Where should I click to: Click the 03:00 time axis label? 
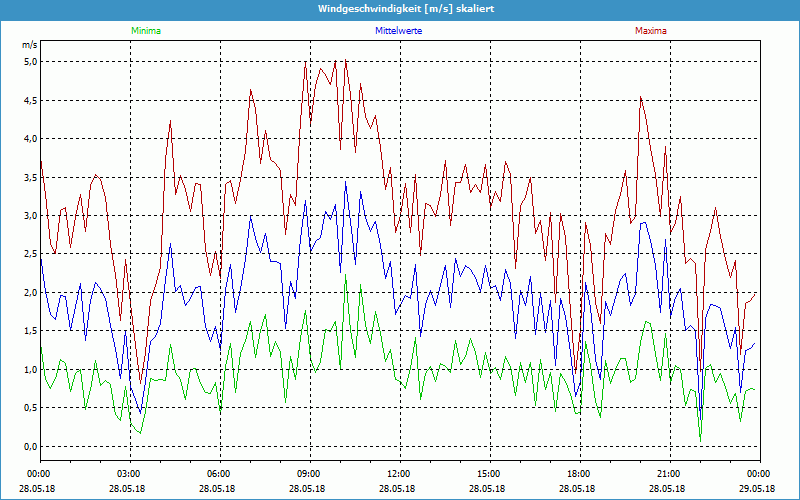[131, 474]
